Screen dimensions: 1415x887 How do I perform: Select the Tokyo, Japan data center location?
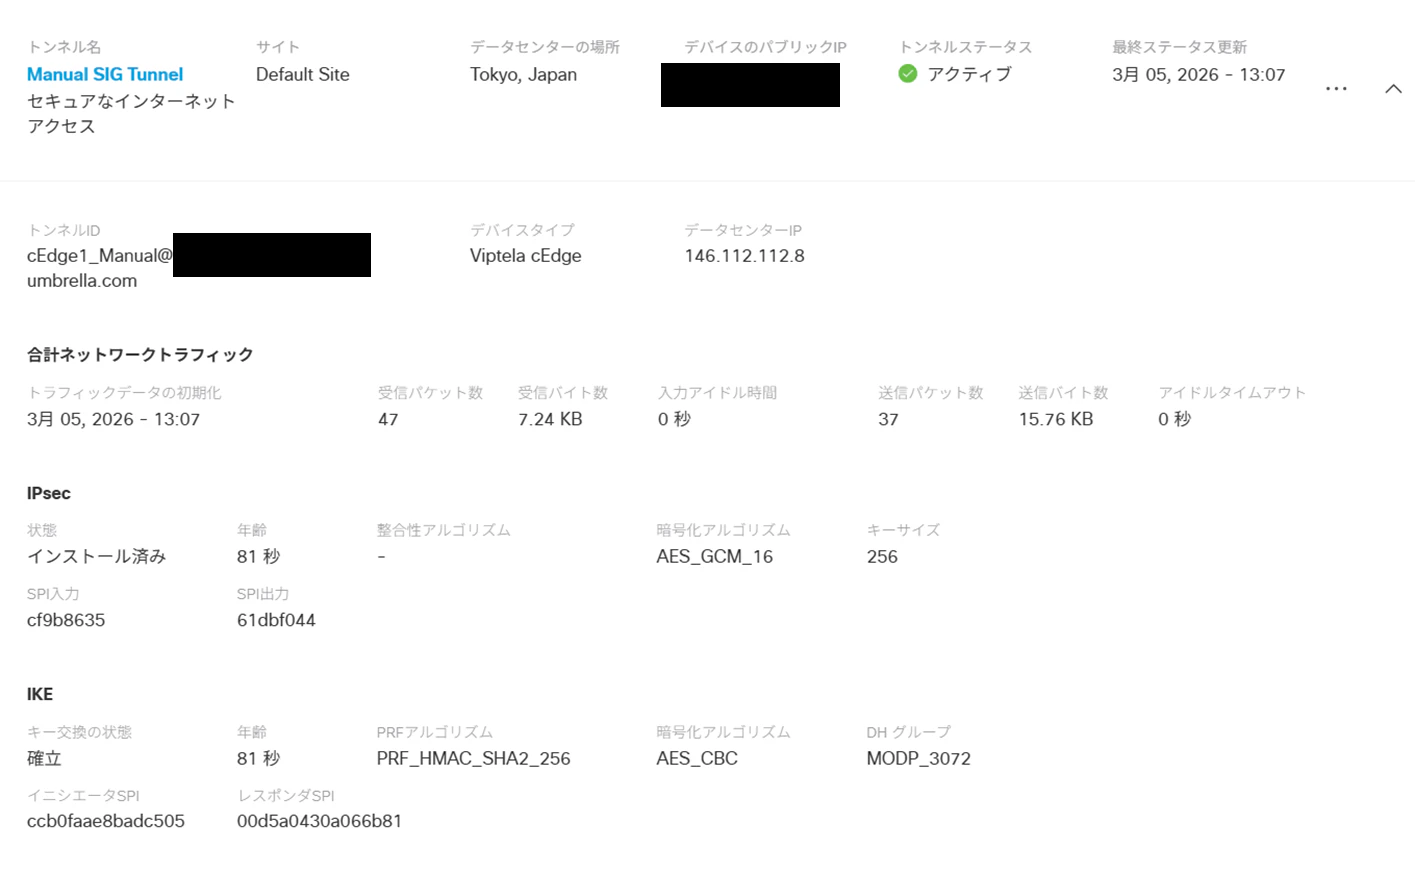coord(523,75)
